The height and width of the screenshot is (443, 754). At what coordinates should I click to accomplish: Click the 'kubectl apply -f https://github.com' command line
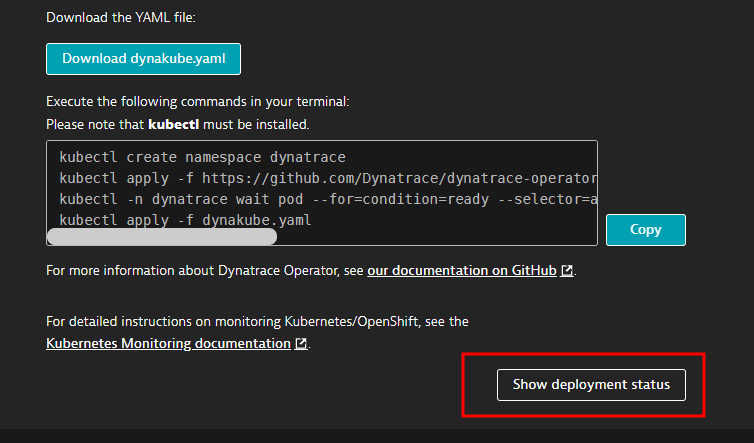pyautogui.click(x=328, y=178)
